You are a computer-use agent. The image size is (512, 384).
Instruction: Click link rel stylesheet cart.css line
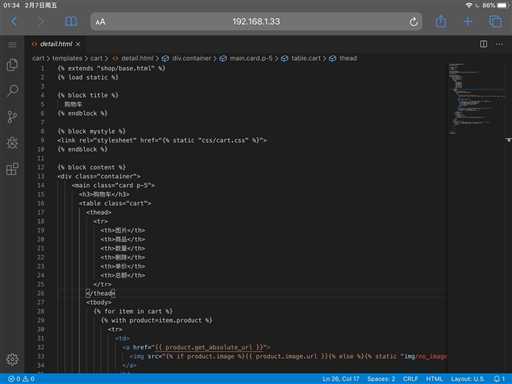(162, 140)
